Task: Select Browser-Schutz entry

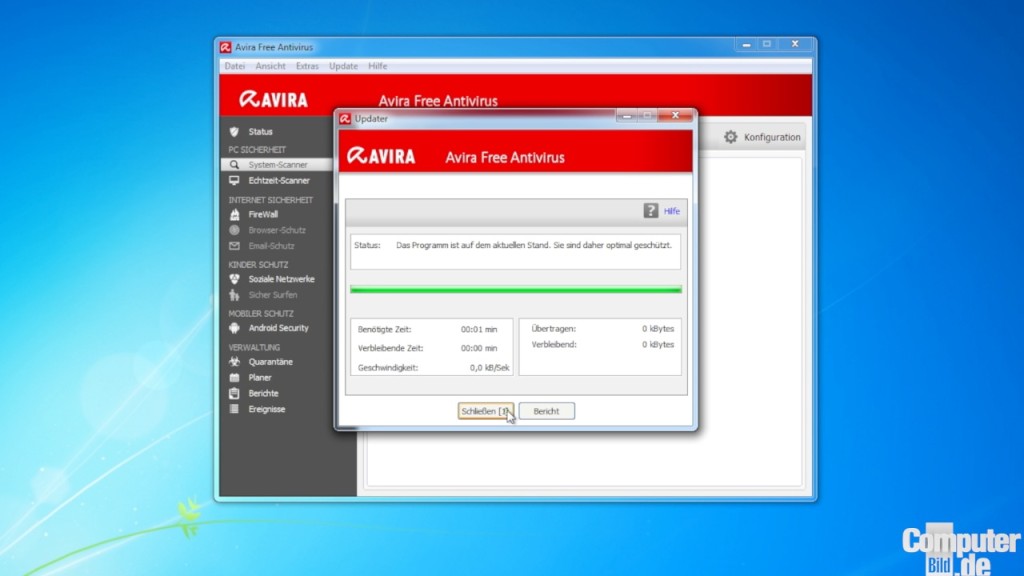Action: tap(277, 230)
